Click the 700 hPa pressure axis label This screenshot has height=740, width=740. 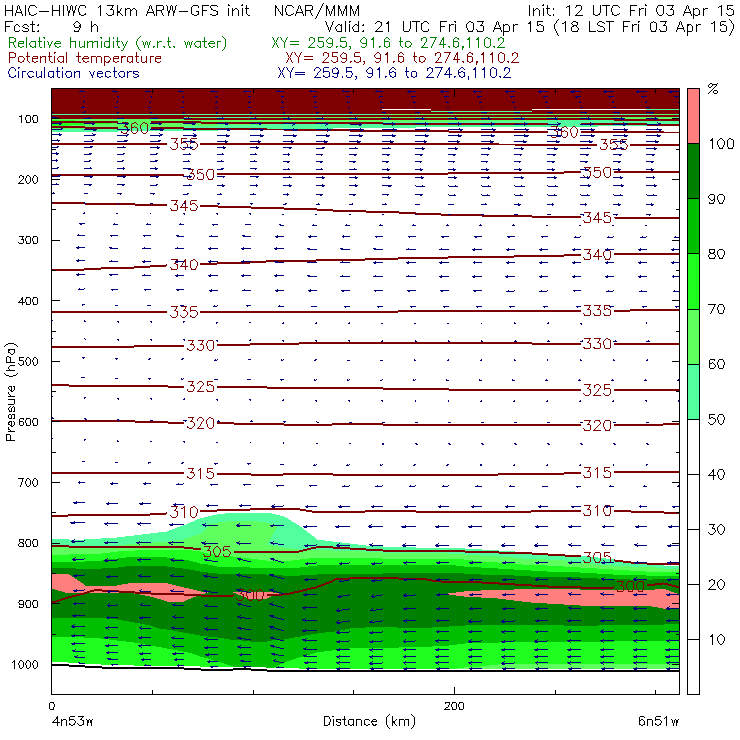[x=28, y=482]
